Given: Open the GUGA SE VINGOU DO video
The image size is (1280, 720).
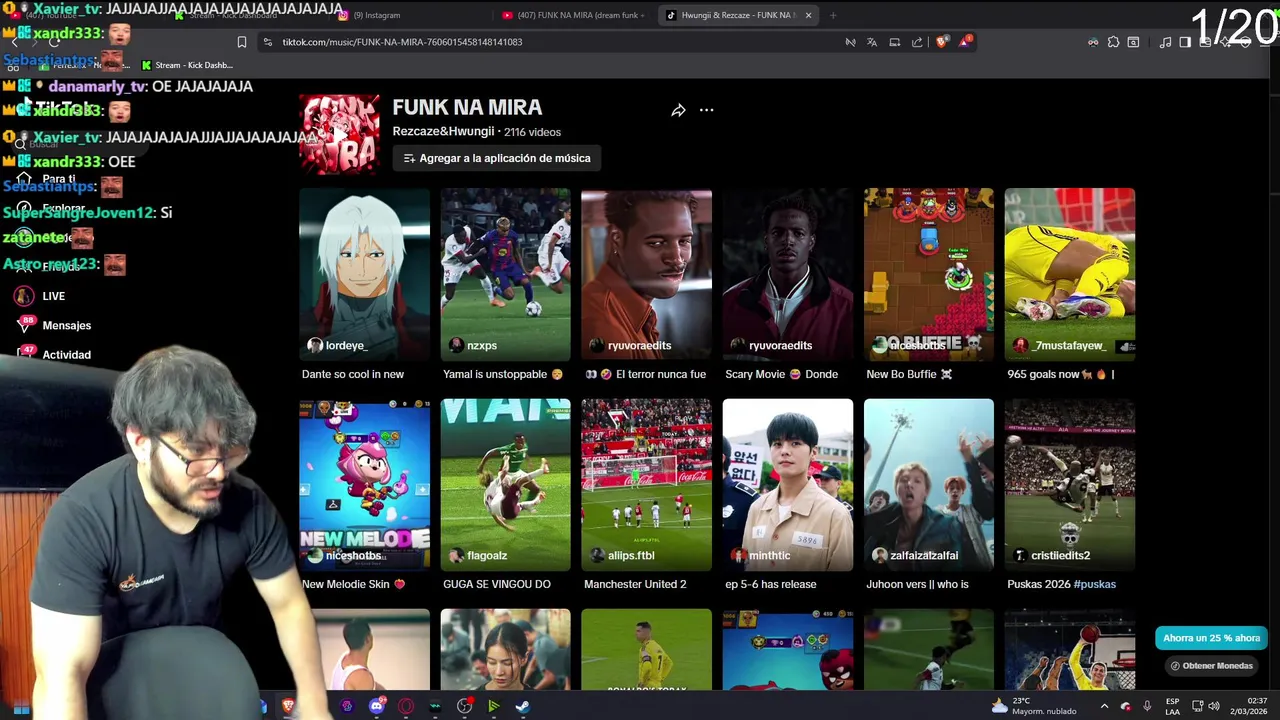Looking at the screenshot, I should [x=506, y=484].
